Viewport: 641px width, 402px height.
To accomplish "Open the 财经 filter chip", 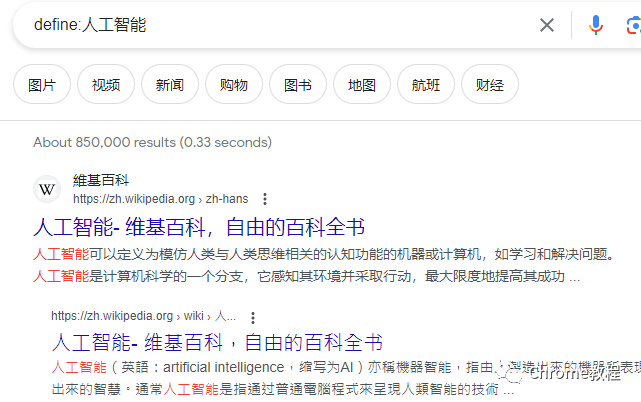I will click(x=490, y=85).
